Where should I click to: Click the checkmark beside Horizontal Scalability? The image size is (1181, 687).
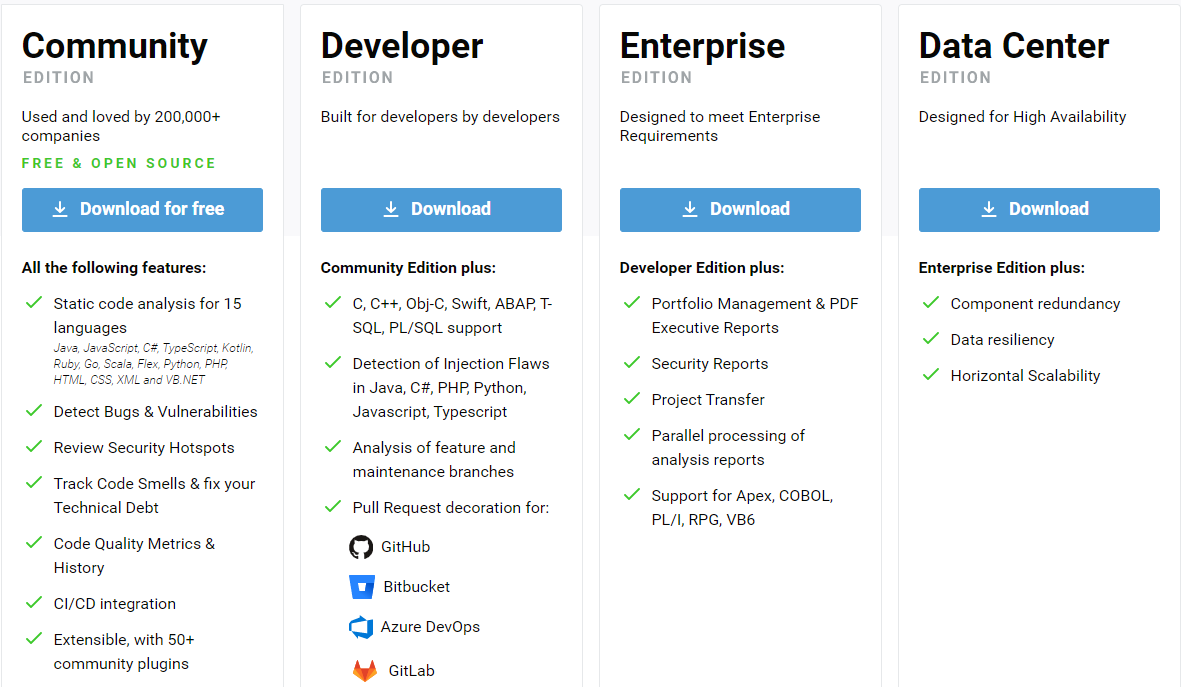[x=931, y=374]
